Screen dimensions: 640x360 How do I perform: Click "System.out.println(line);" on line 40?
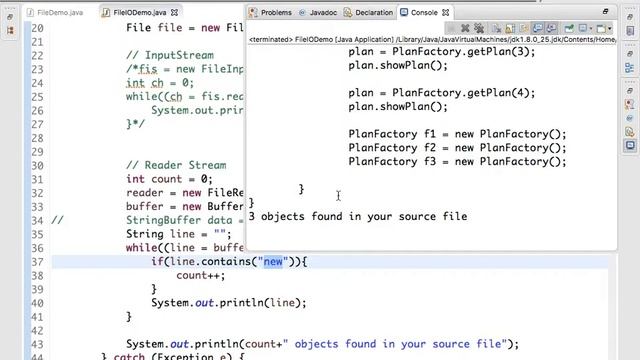[229, 302]
